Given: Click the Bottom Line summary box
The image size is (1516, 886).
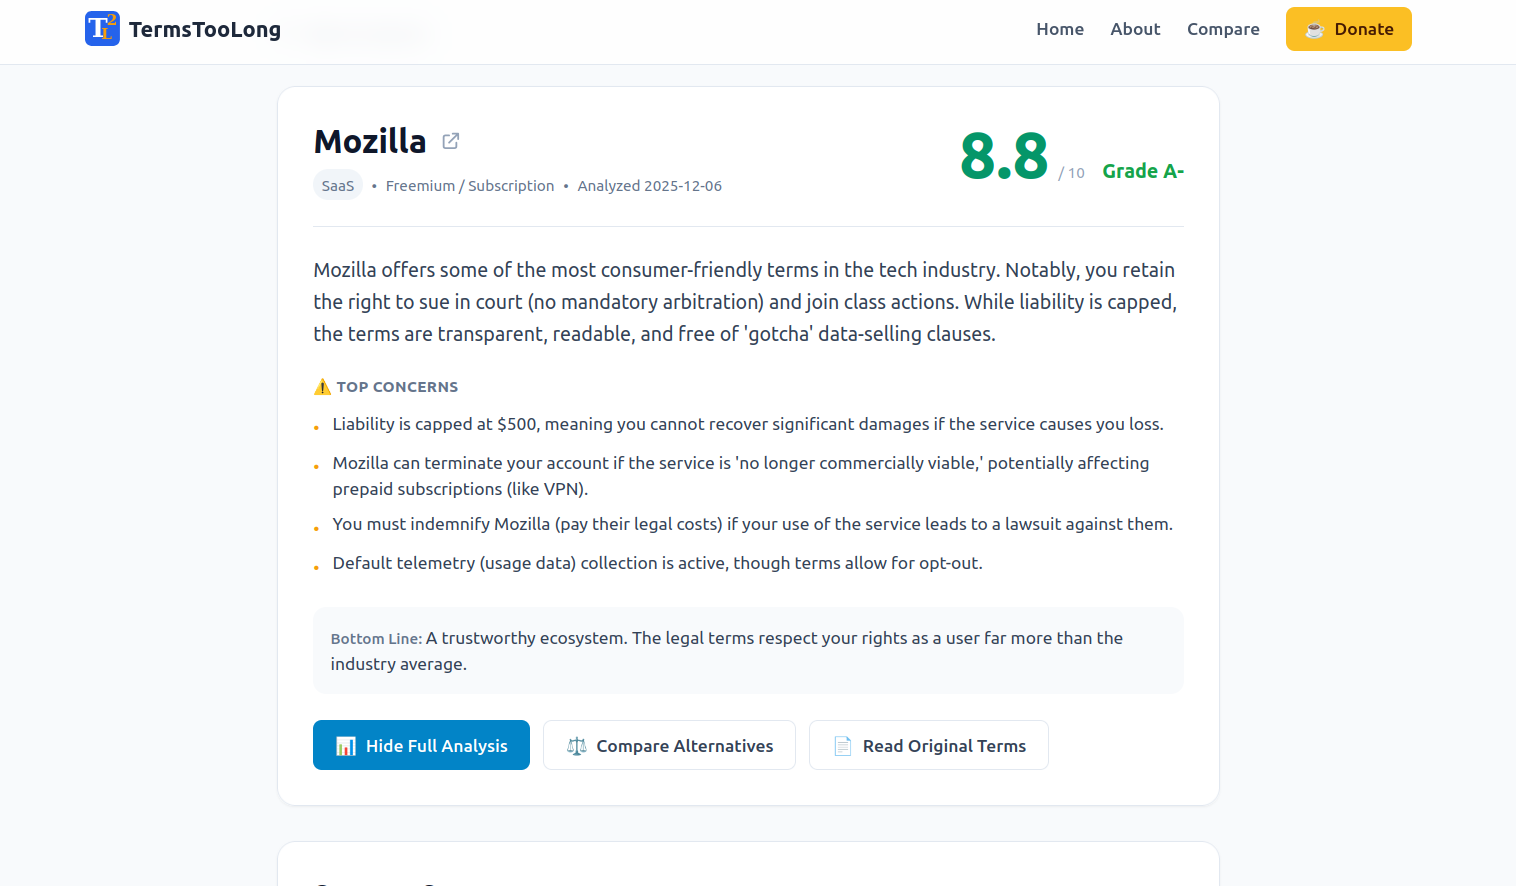Looking at the screenshot, I should click(748, 651).
